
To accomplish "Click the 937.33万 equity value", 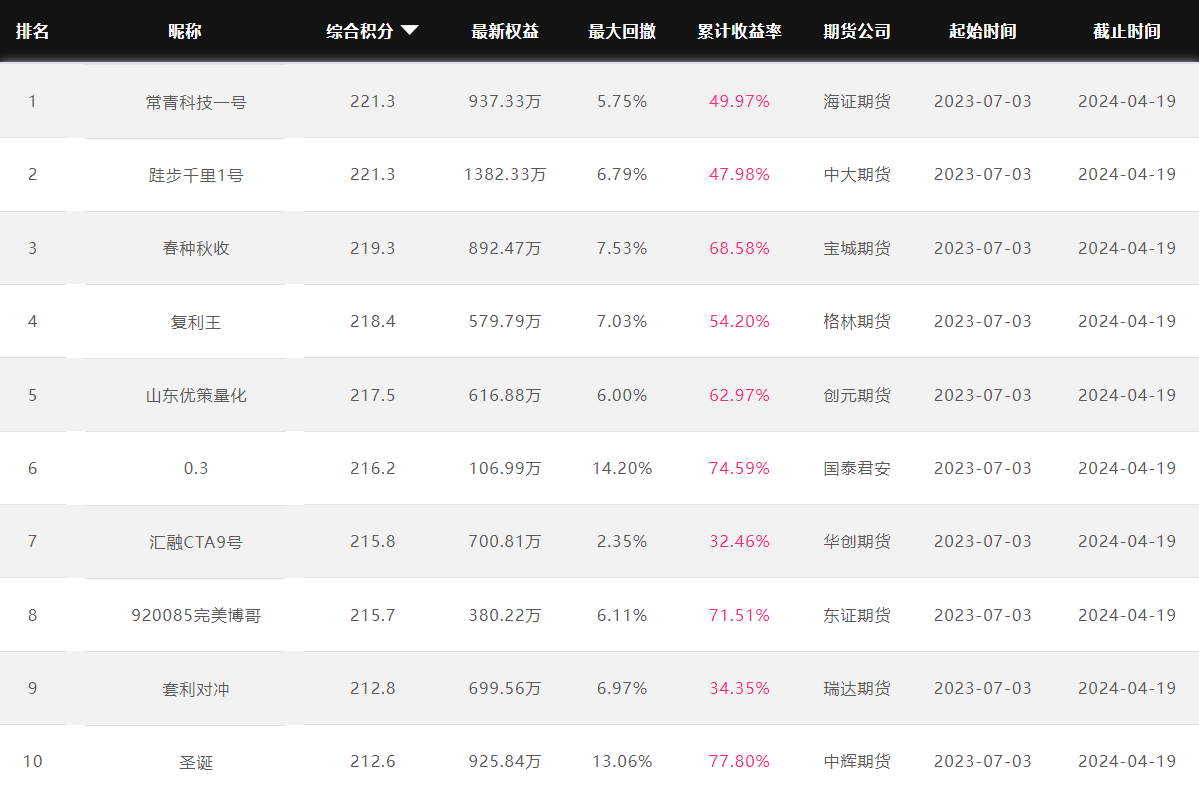I will (x=505, y=102).
